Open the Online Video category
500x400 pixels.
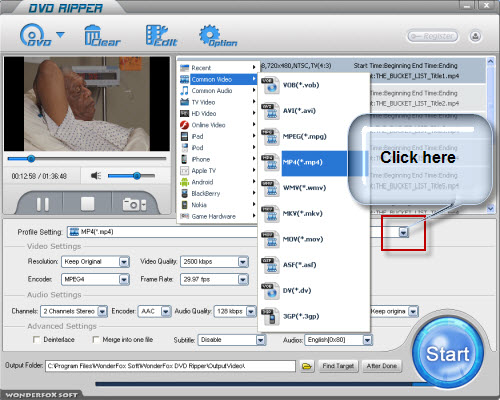[x=218, y=125]
